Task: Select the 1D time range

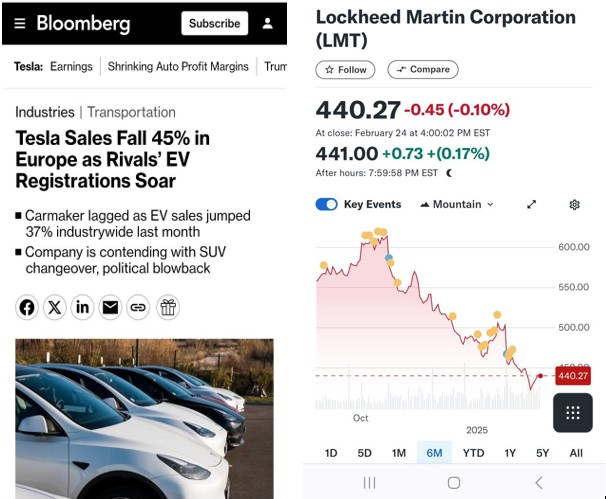Action: tap(331, 453)
